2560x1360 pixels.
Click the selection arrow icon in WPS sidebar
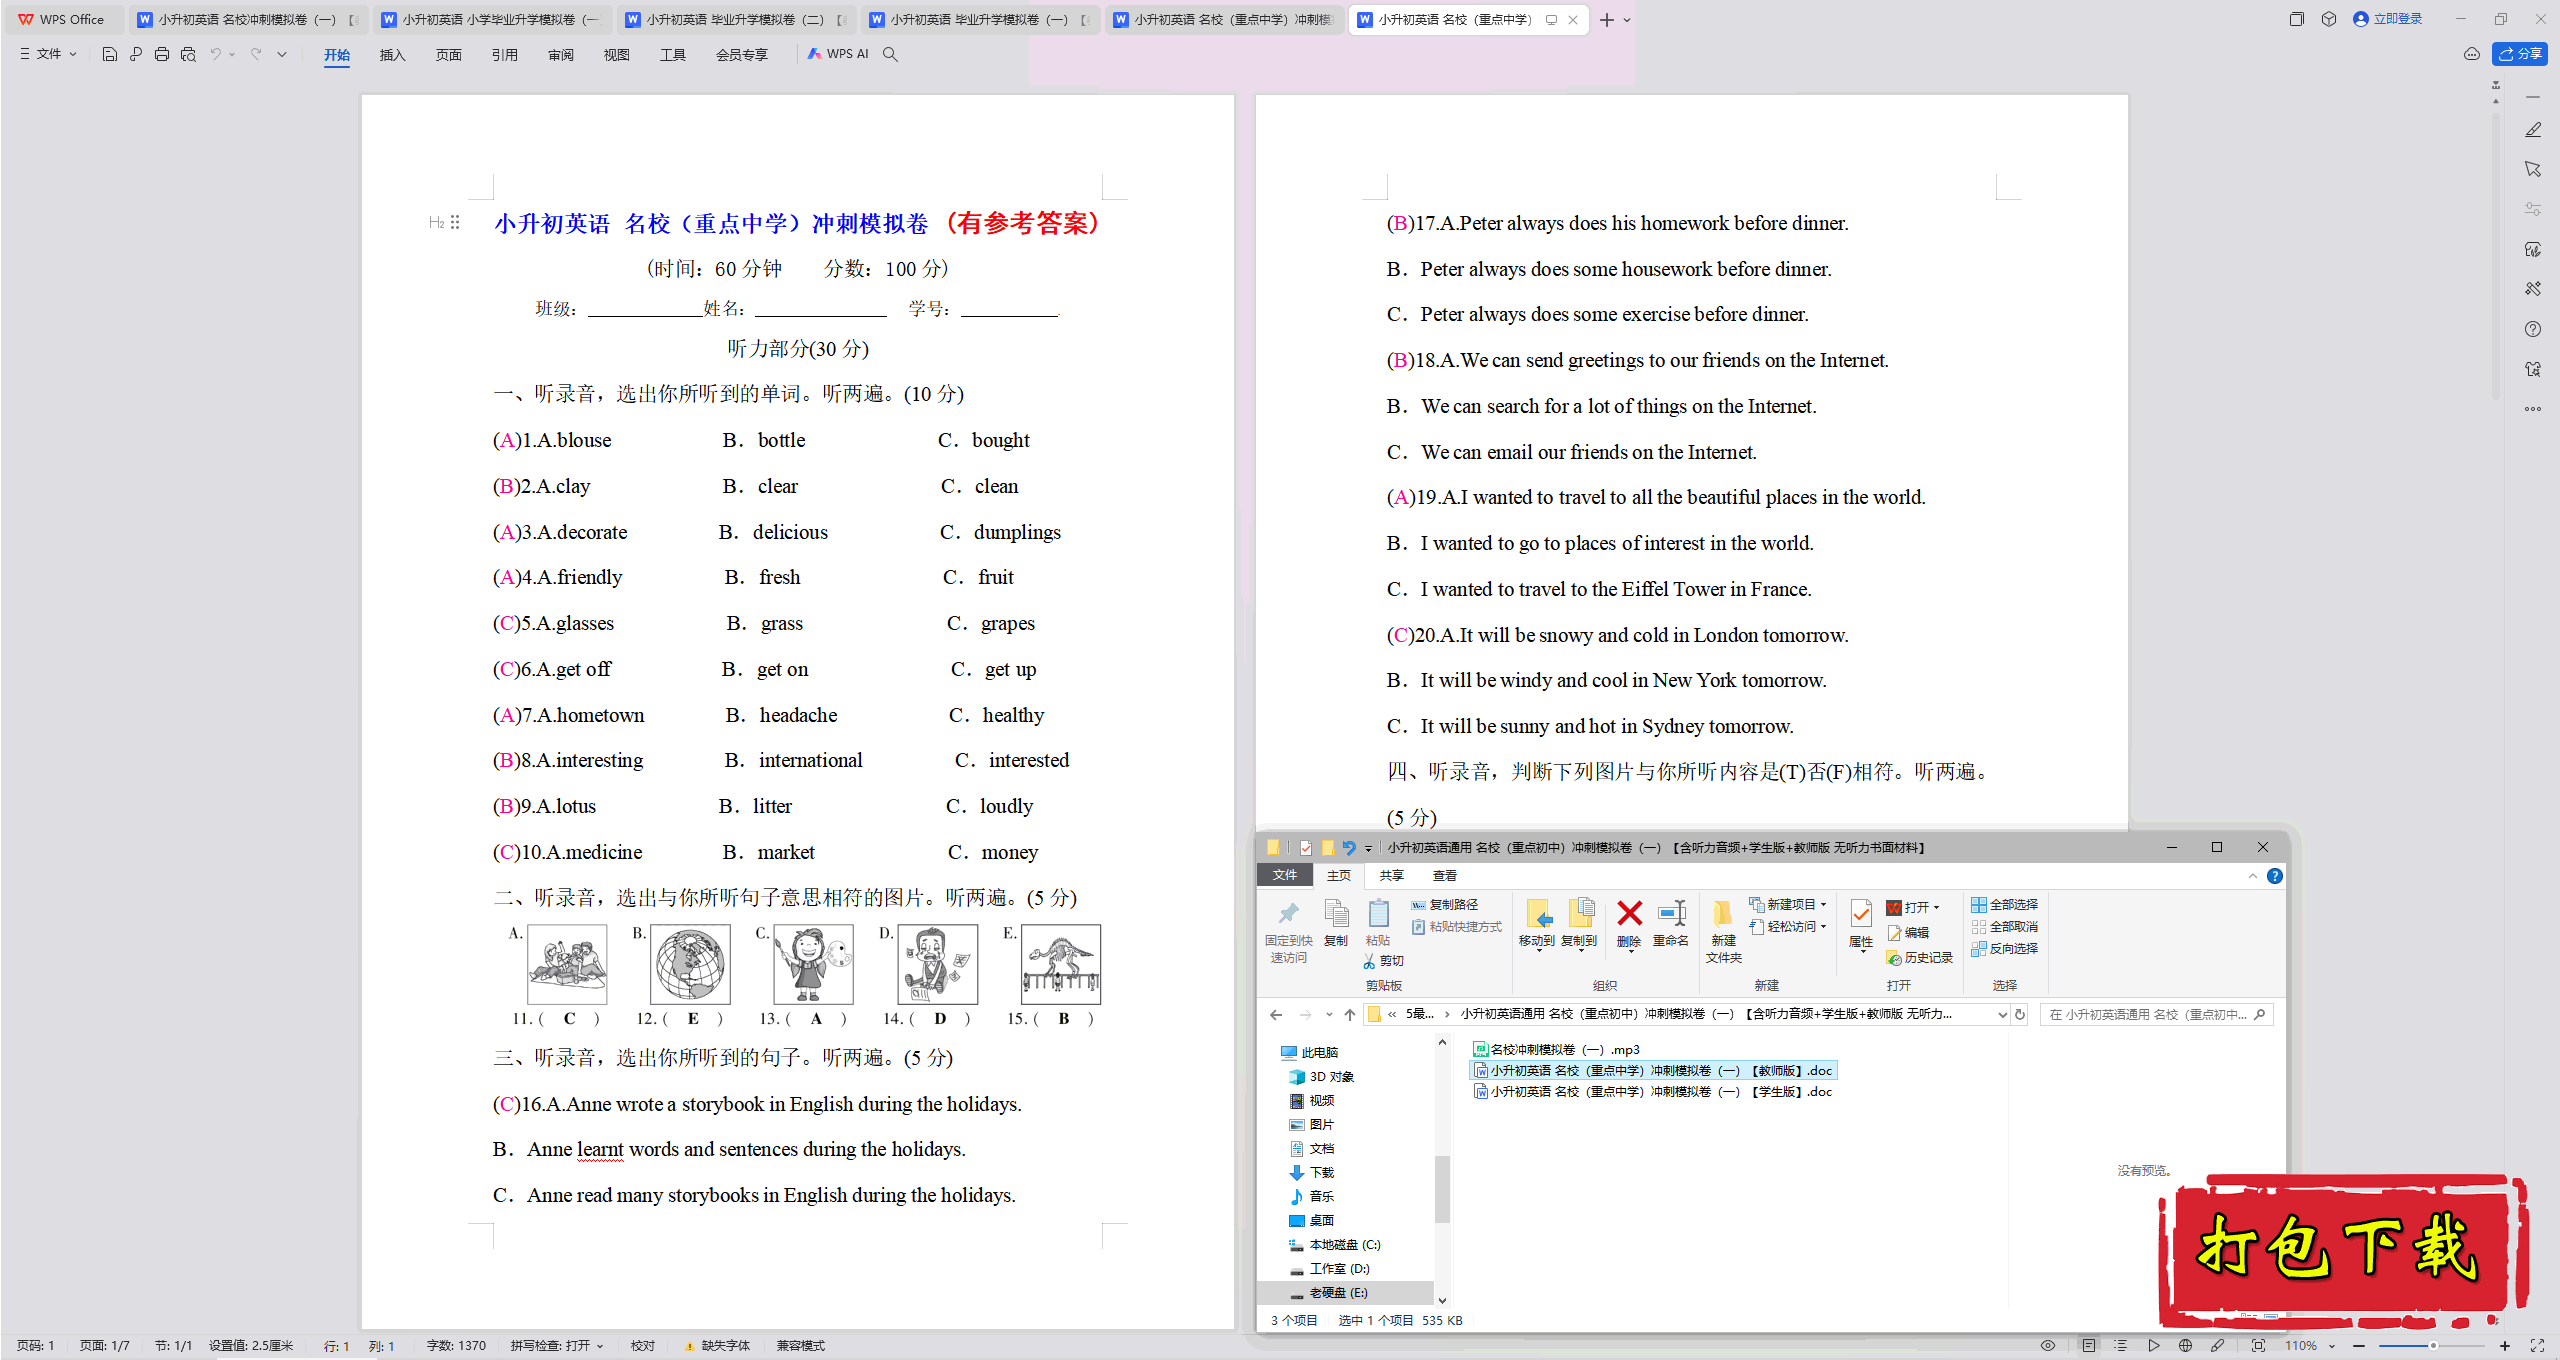(x=2532, y=169)
